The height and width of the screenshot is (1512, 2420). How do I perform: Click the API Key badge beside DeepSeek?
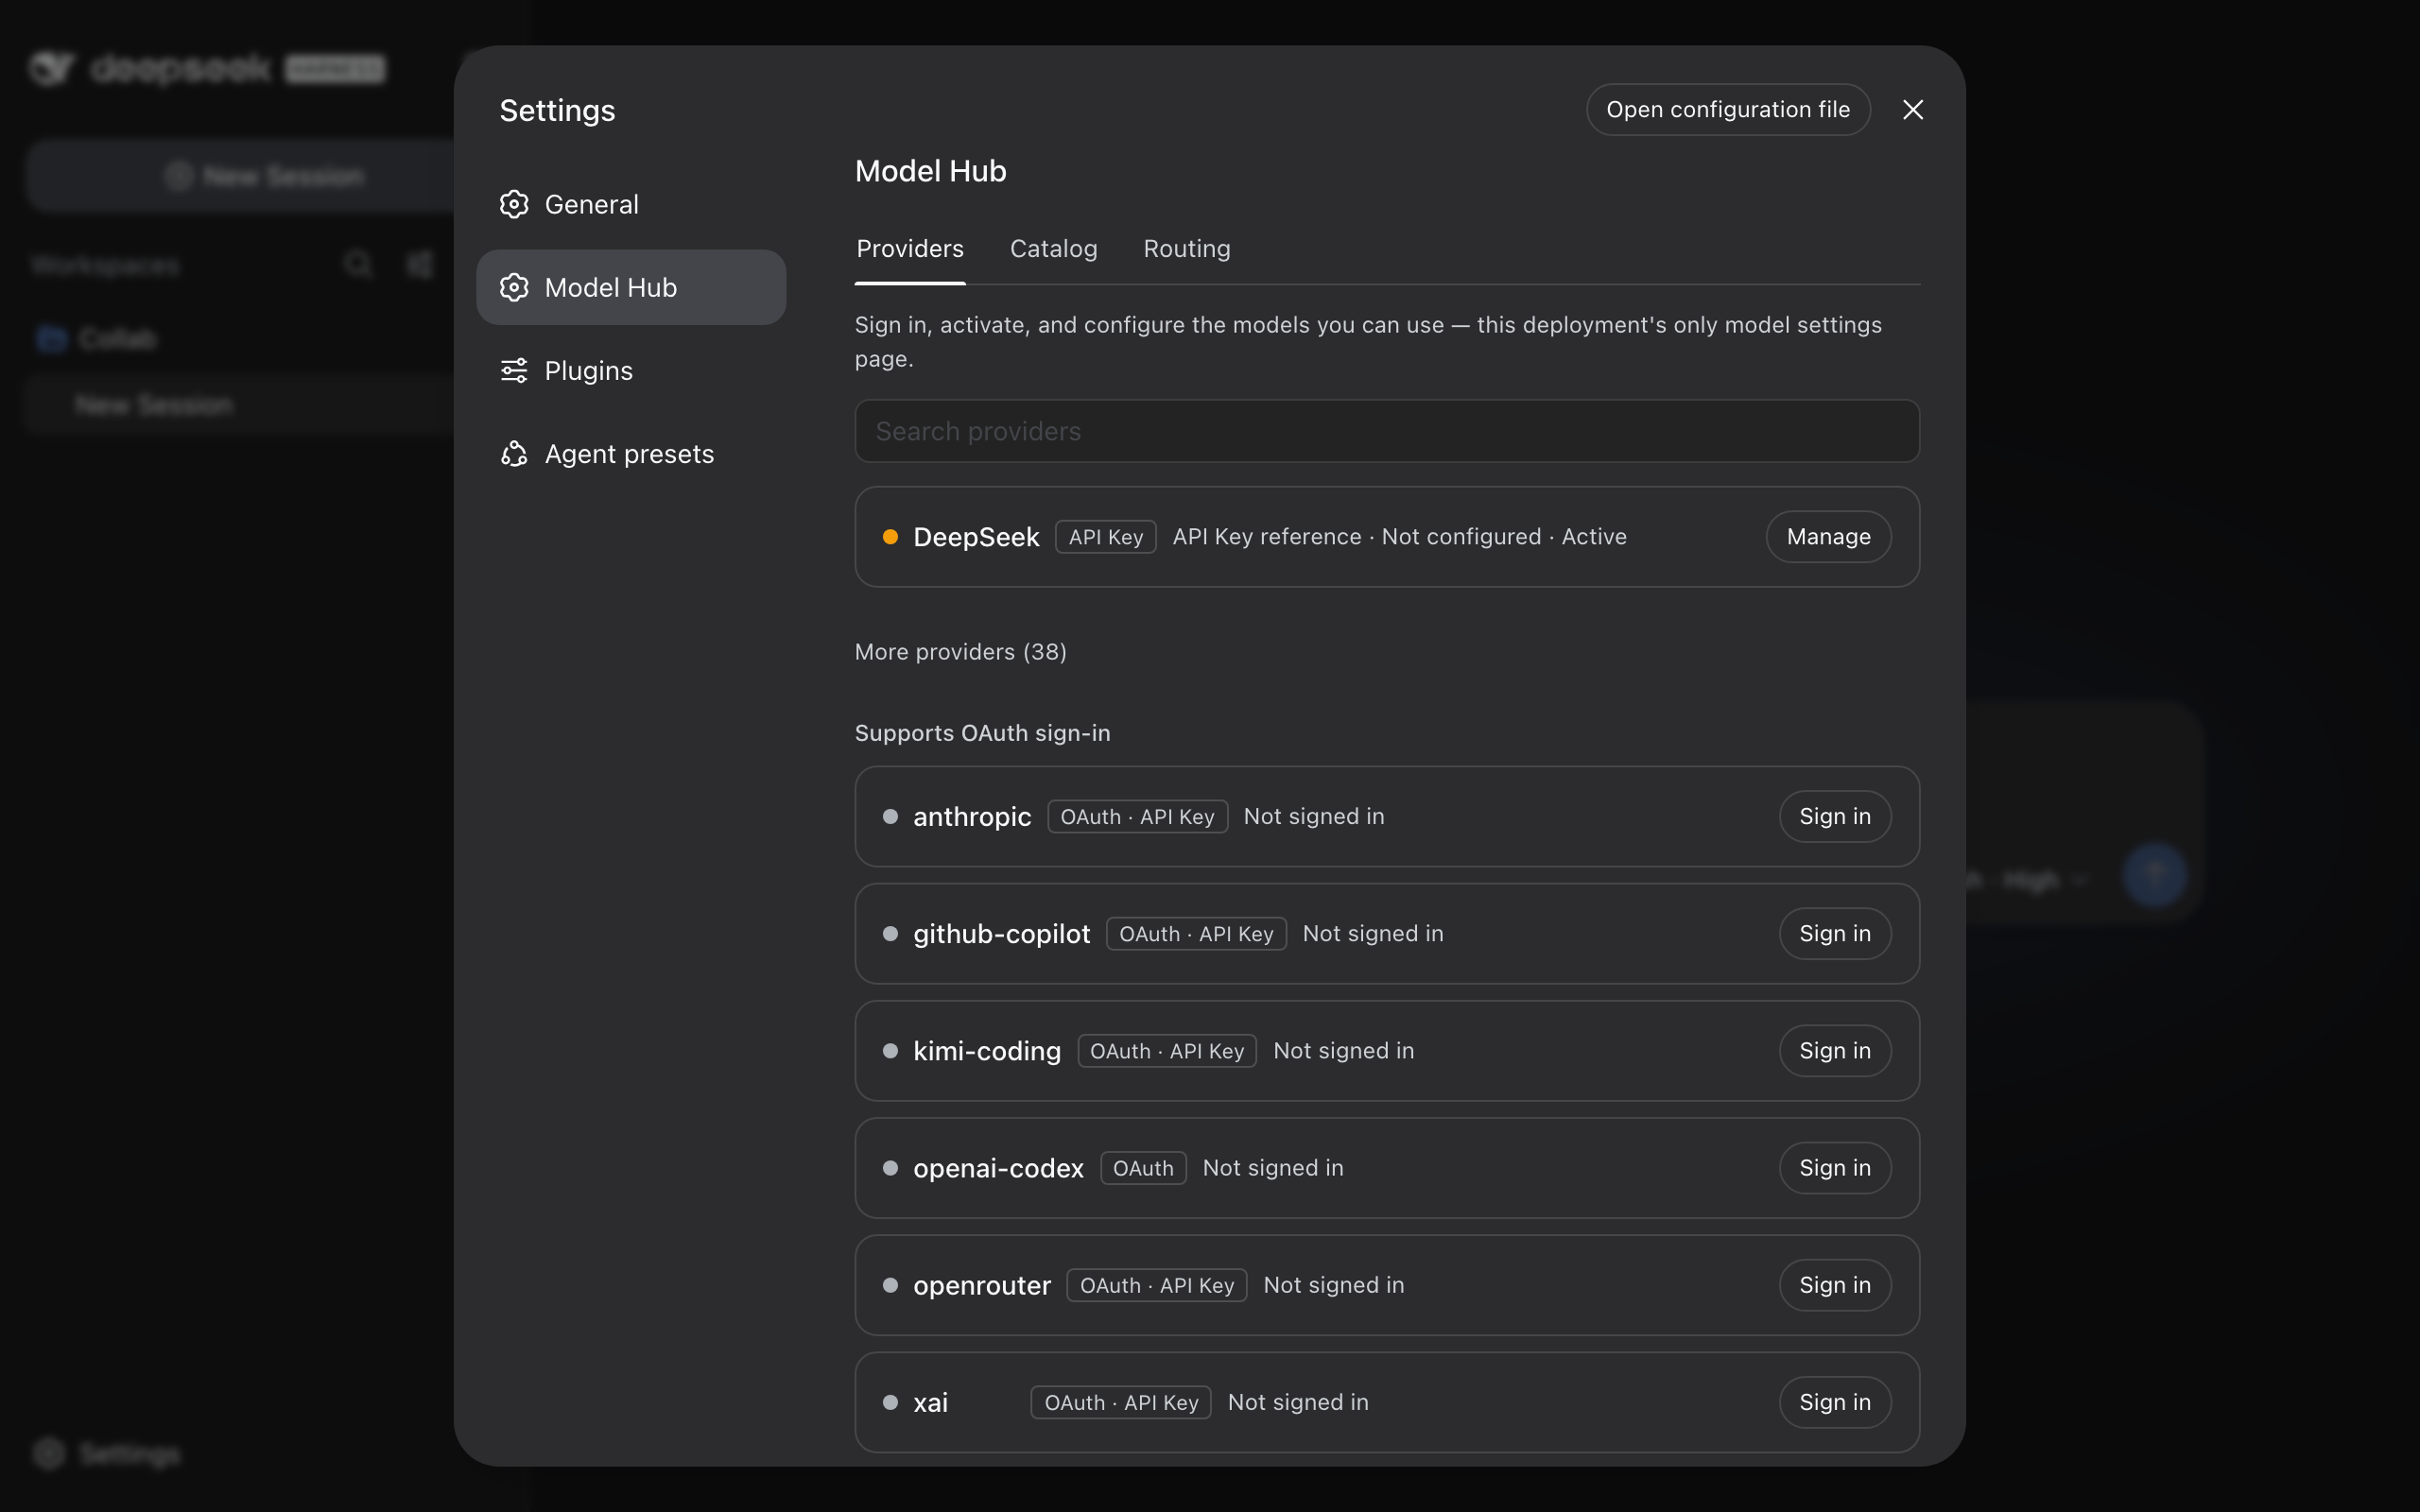pyautogui.click(x=1106, y=537)
